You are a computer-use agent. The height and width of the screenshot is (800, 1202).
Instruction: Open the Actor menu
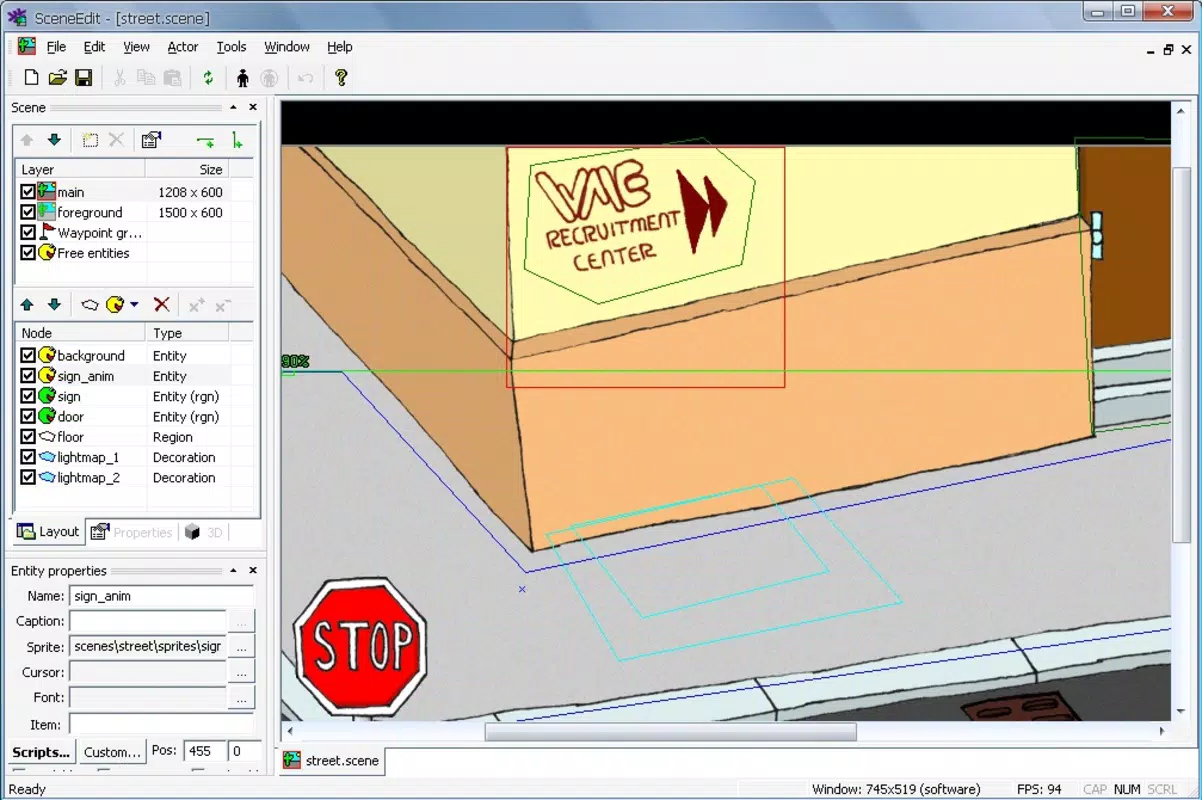pos(182,47)
